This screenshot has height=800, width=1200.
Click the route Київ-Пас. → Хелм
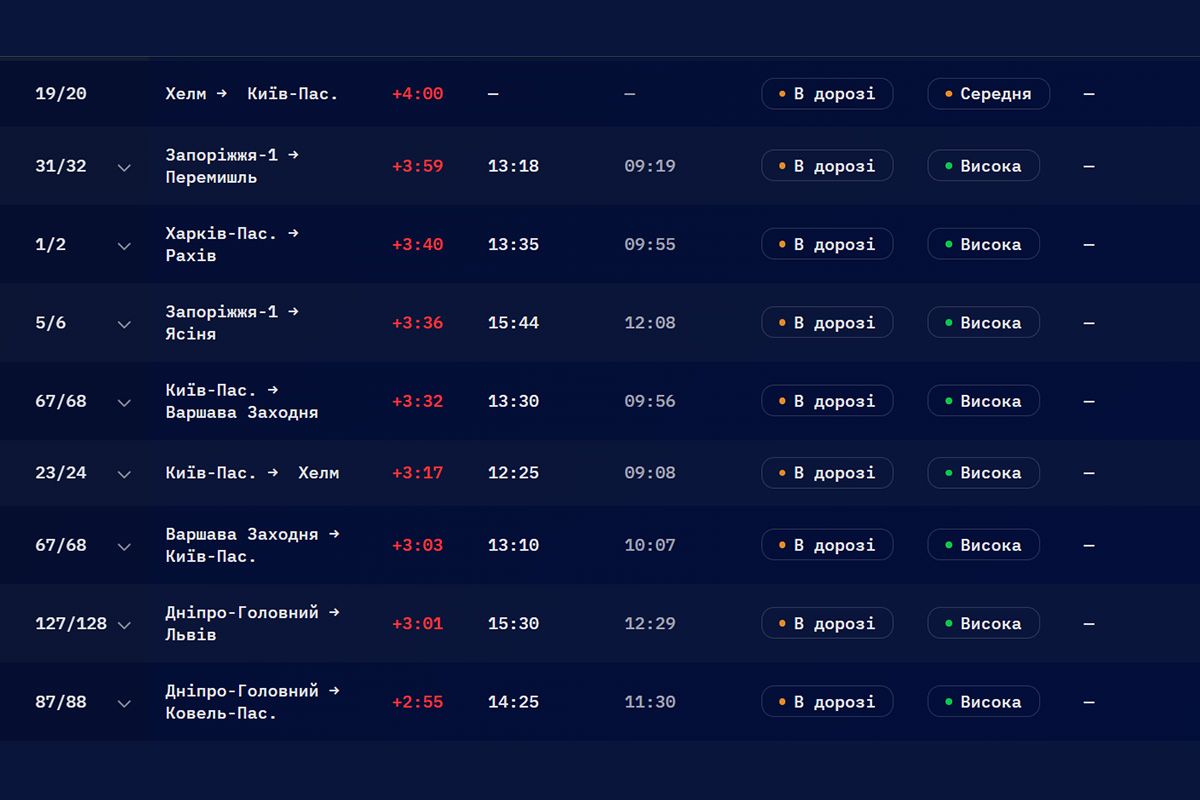point(252,473)
